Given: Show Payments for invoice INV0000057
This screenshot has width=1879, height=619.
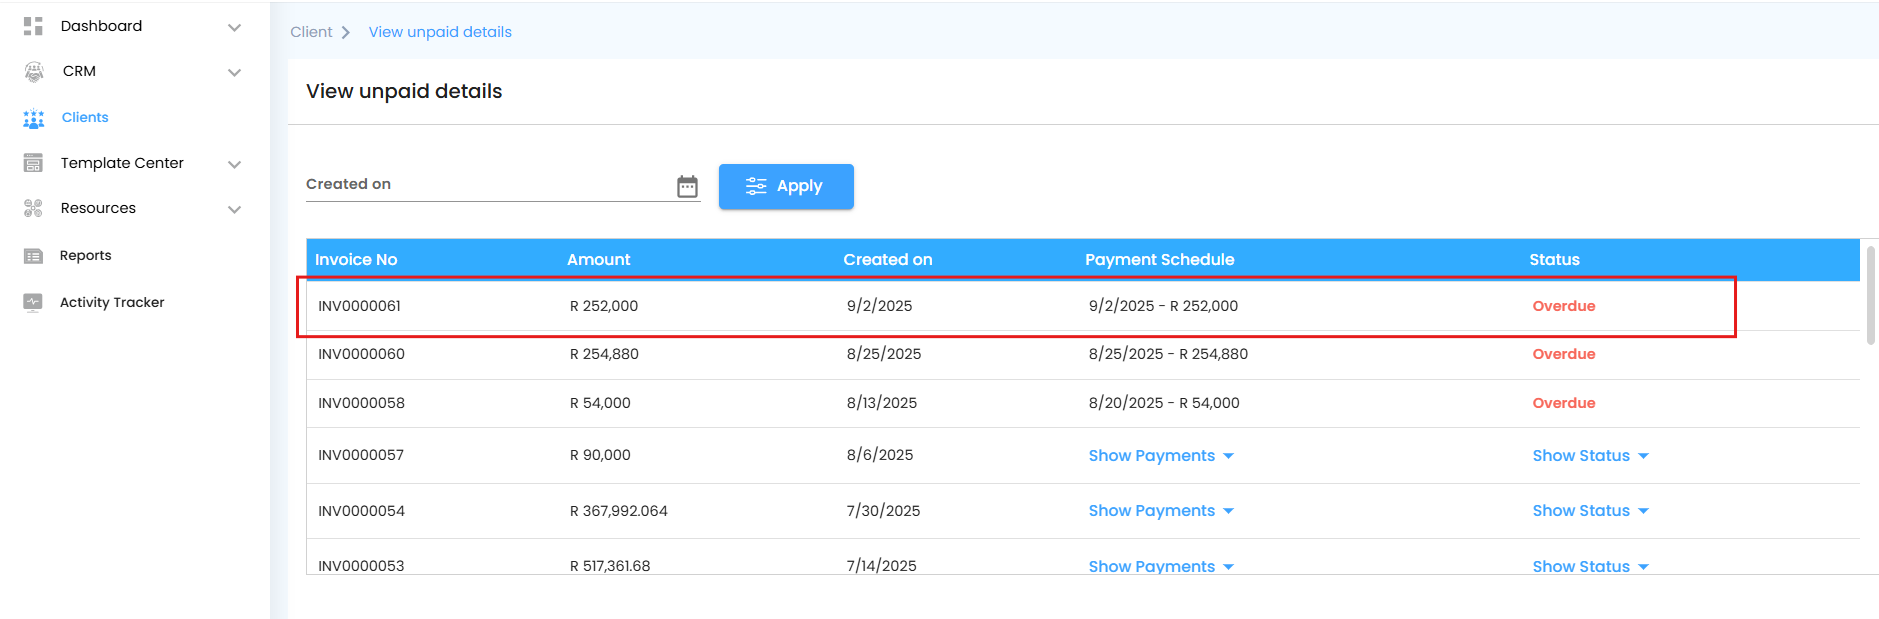Looking at the screenshot, I should pos(1160,456).
